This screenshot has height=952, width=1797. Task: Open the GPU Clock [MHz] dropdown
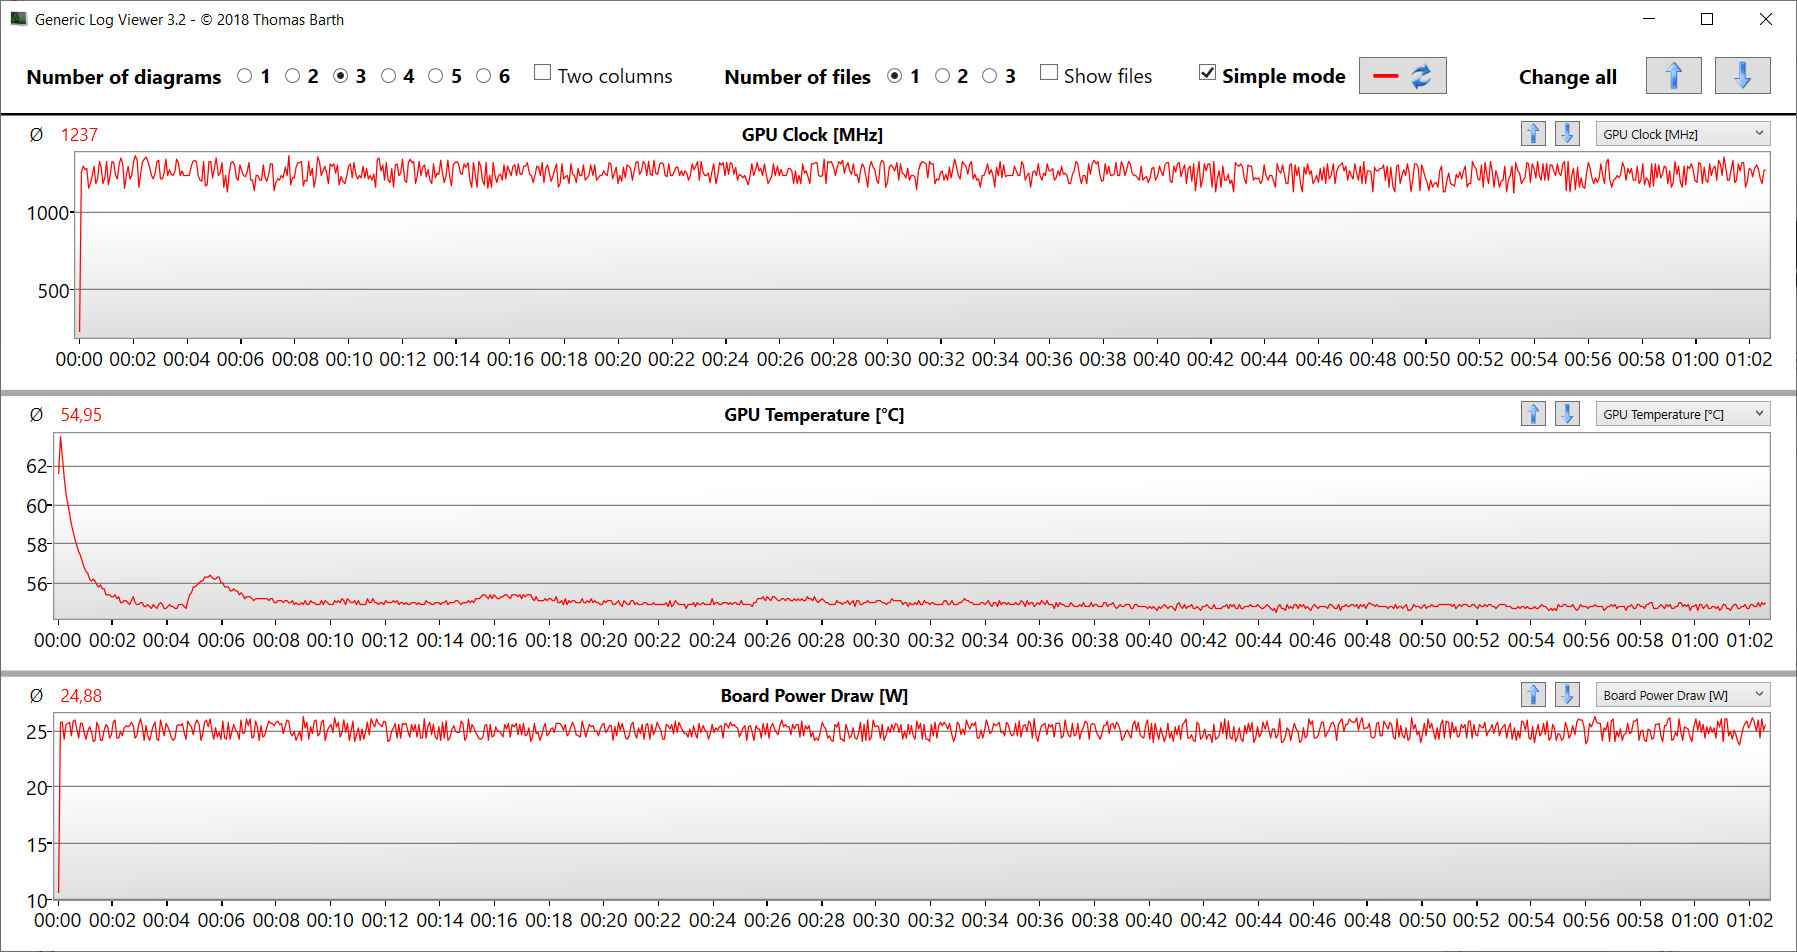click(1682, 134)
